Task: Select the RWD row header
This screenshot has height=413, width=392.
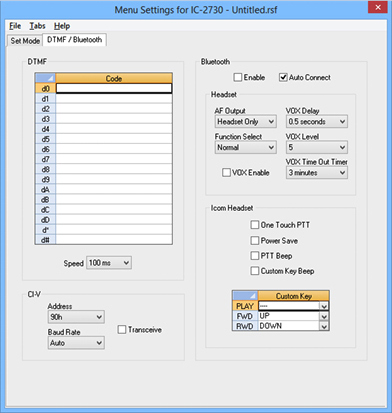Action: 245,326
